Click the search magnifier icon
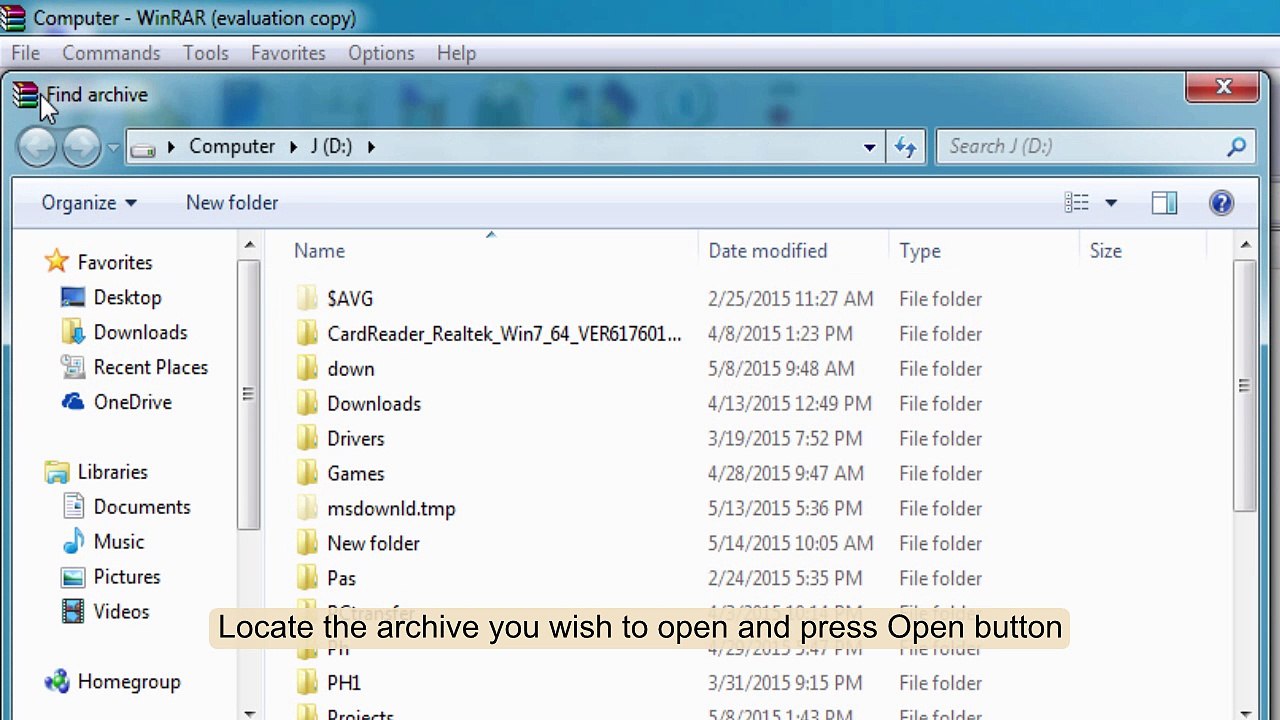Screen dimensions: 1280x720 pos(1237,147)
